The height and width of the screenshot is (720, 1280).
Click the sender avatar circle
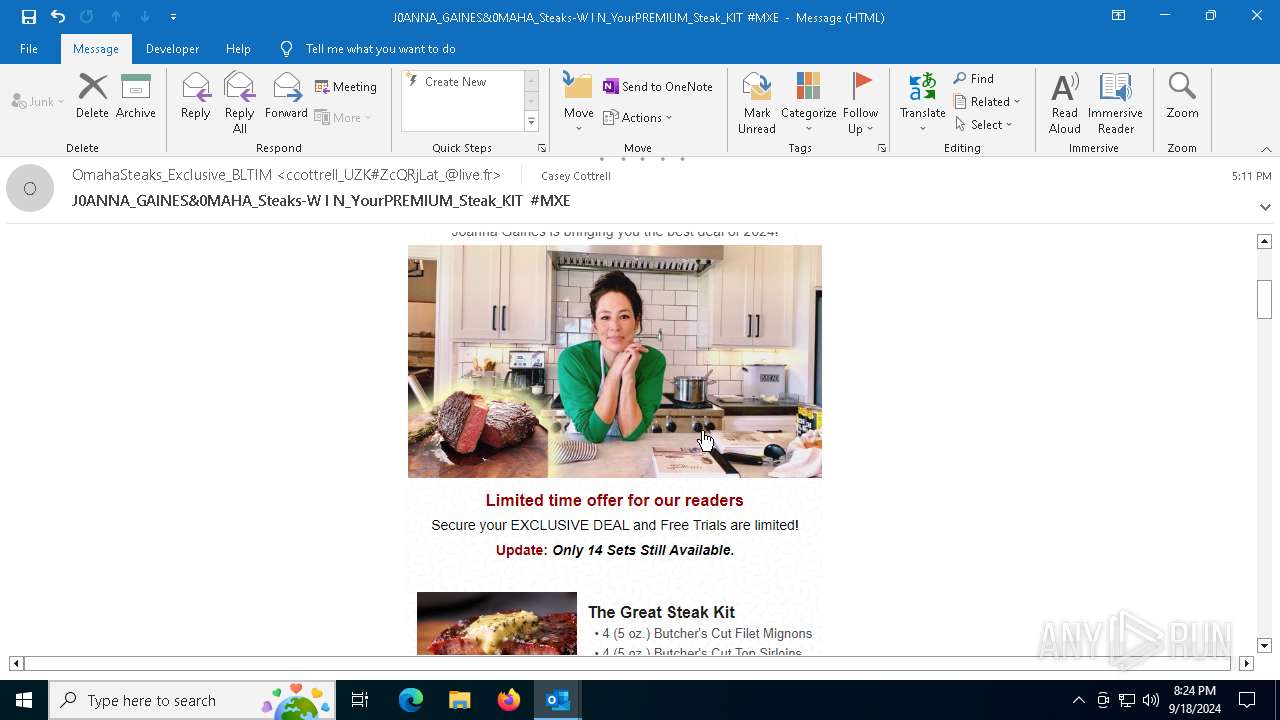(30, 188)
